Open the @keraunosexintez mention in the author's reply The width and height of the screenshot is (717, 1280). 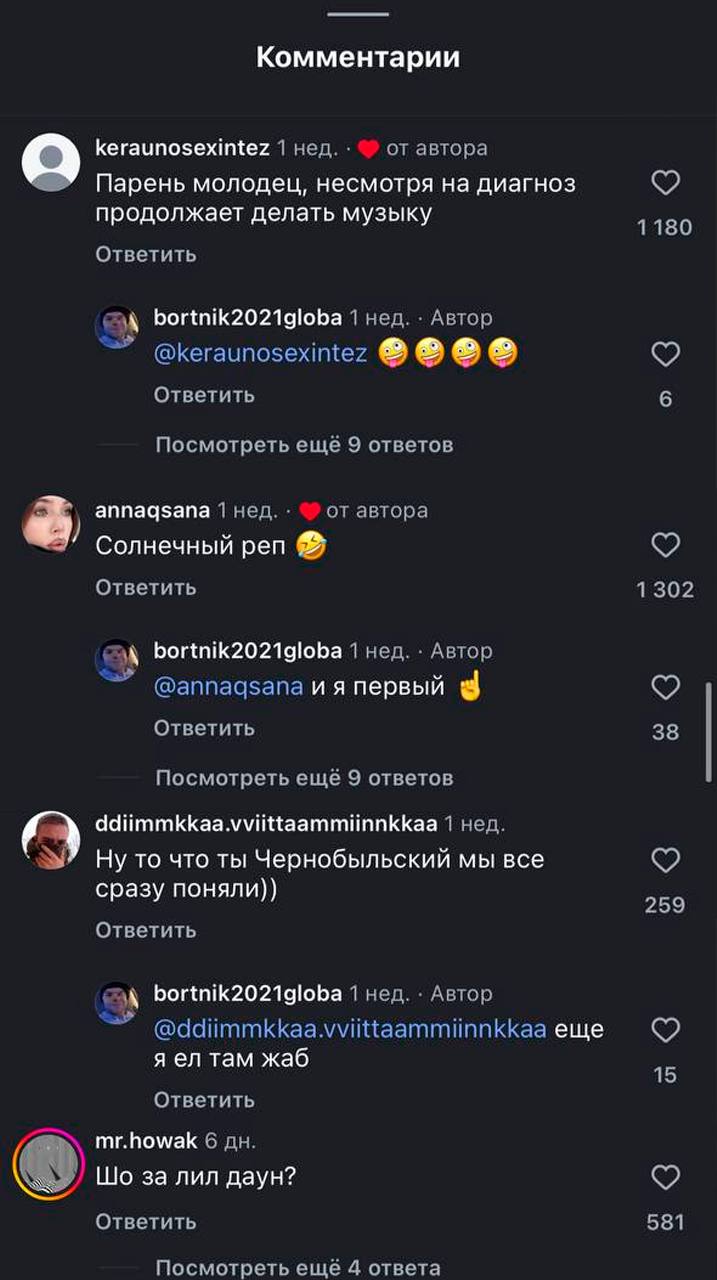tap(261, 353)
